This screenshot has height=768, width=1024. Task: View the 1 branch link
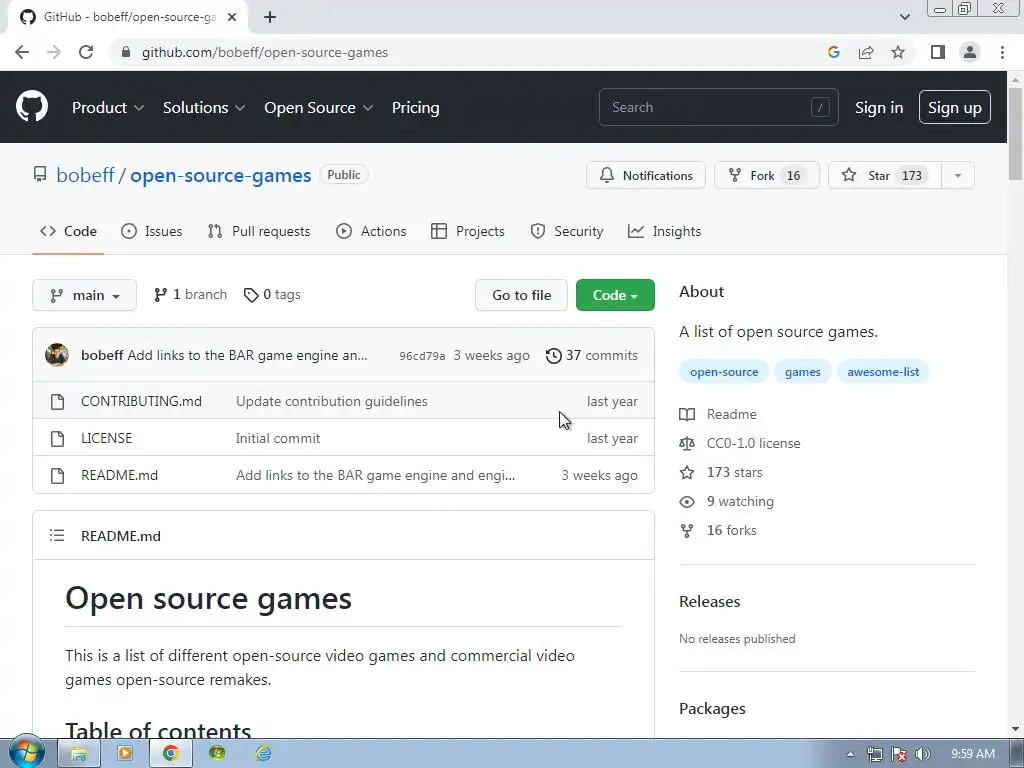pyautogui.click(x=190, y=295)
